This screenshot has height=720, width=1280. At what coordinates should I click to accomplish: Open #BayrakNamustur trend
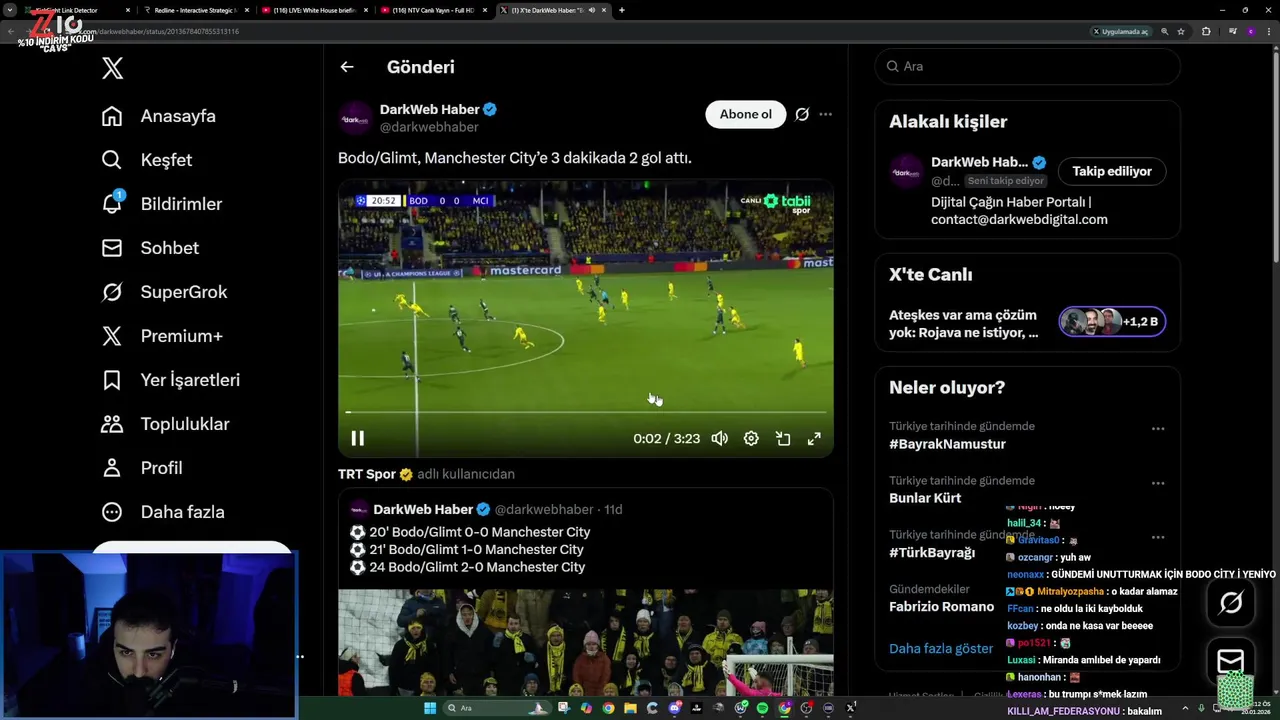click(x=947, y=444)
